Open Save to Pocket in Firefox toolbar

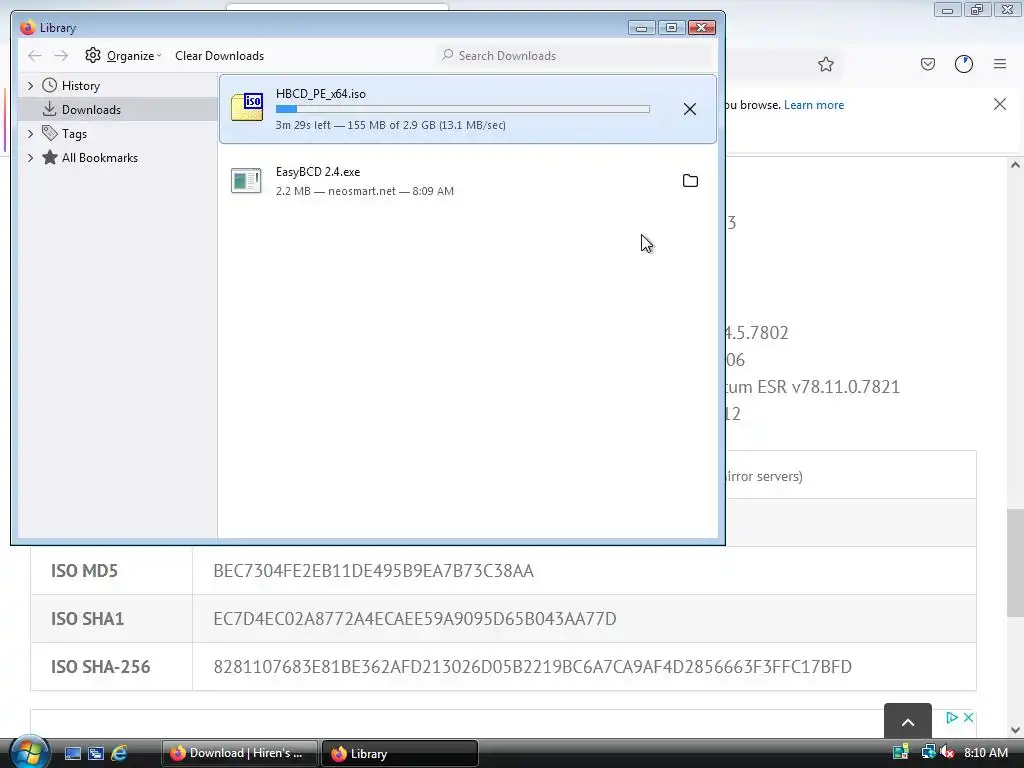click(928, 64)
